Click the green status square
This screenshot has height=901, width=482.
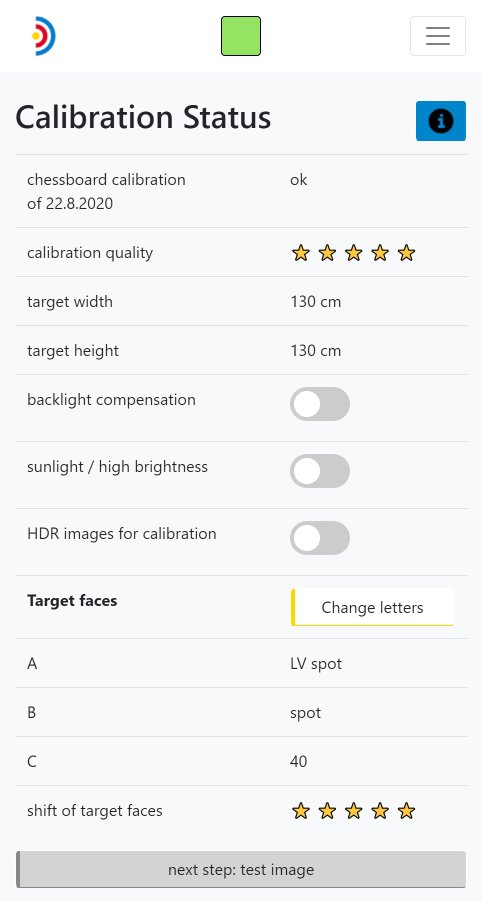(241, 36)
